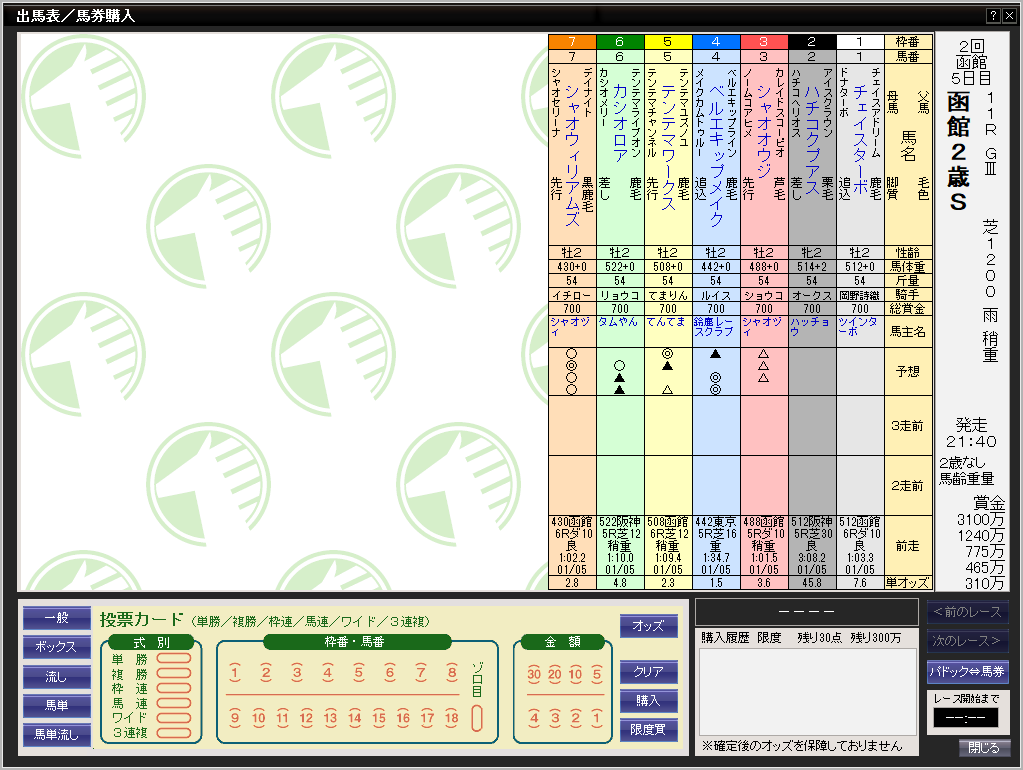The width and height of the screenshot is (1023, 770).
Task: Switch to the 一般 betting mode
Action: (x=57, y=617)
